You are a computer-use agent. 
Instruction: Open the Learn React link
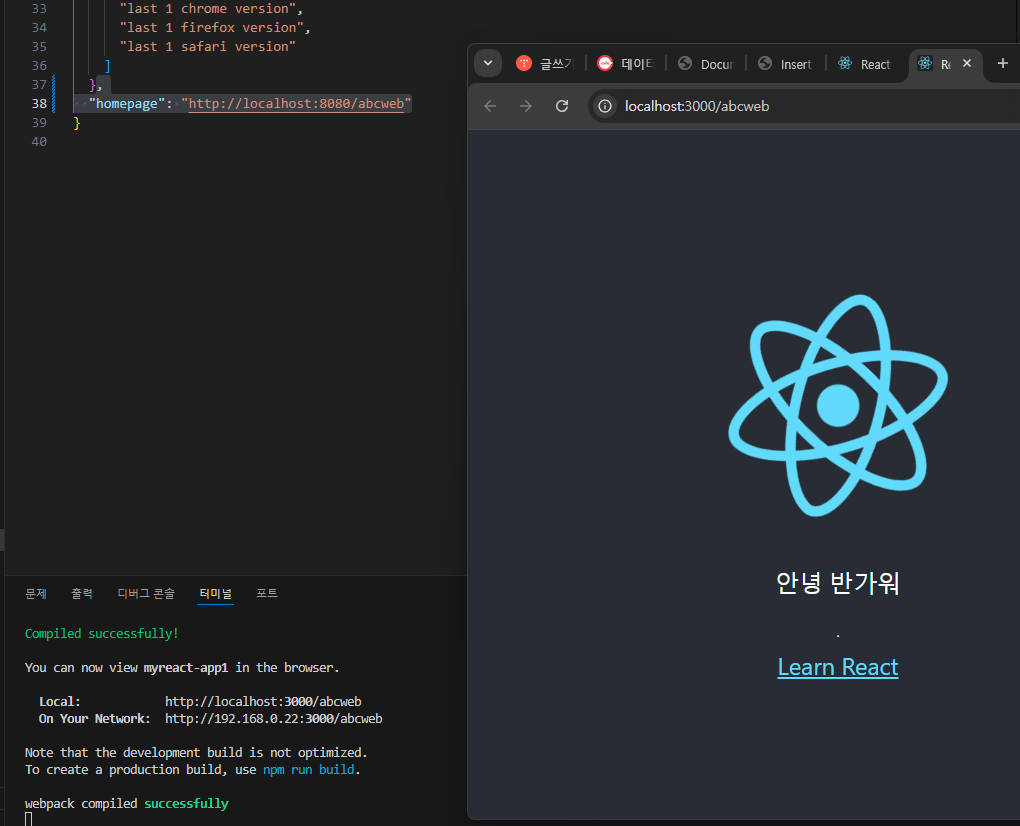click(838, 667)
